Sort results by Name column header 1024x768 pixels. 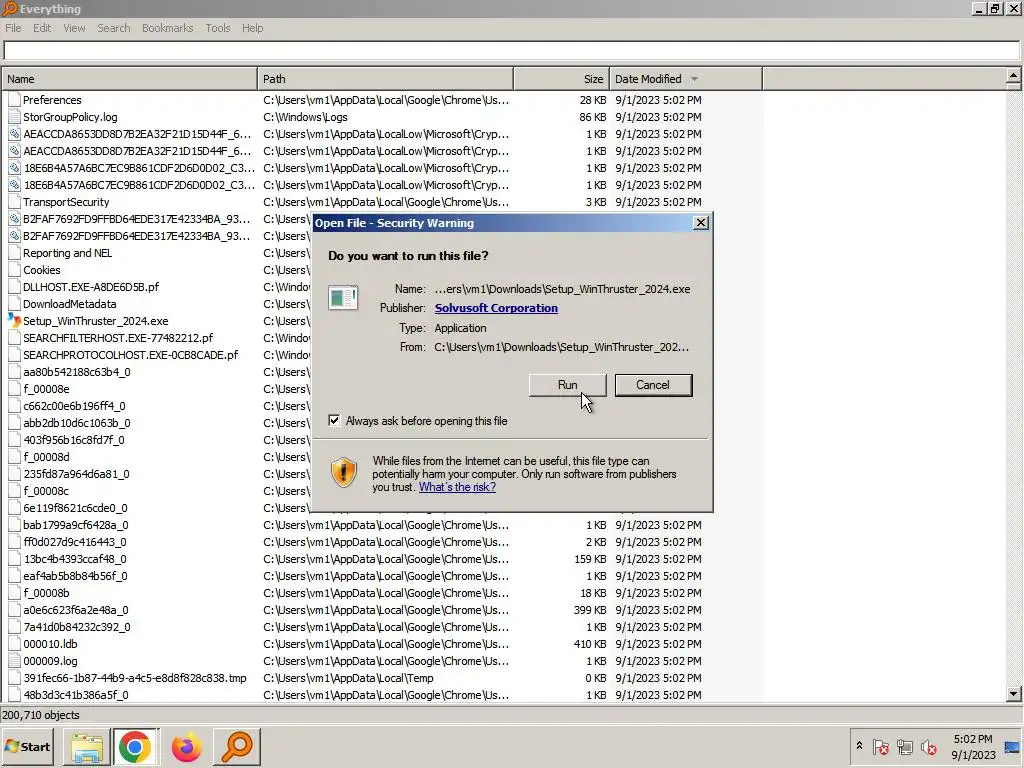(129, 79)
